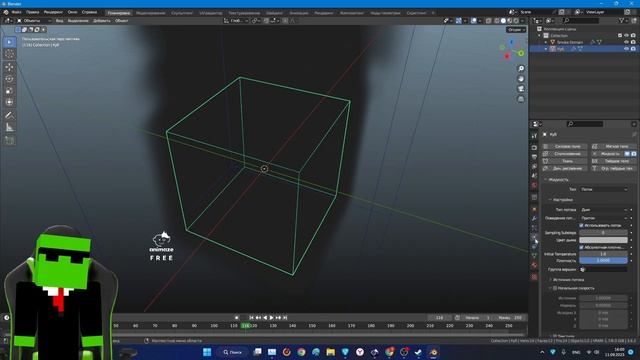Click the 'Мягкое тело' physics button
Screen dimensions: 640x360
pyautogui.click(x=613, y=146)
